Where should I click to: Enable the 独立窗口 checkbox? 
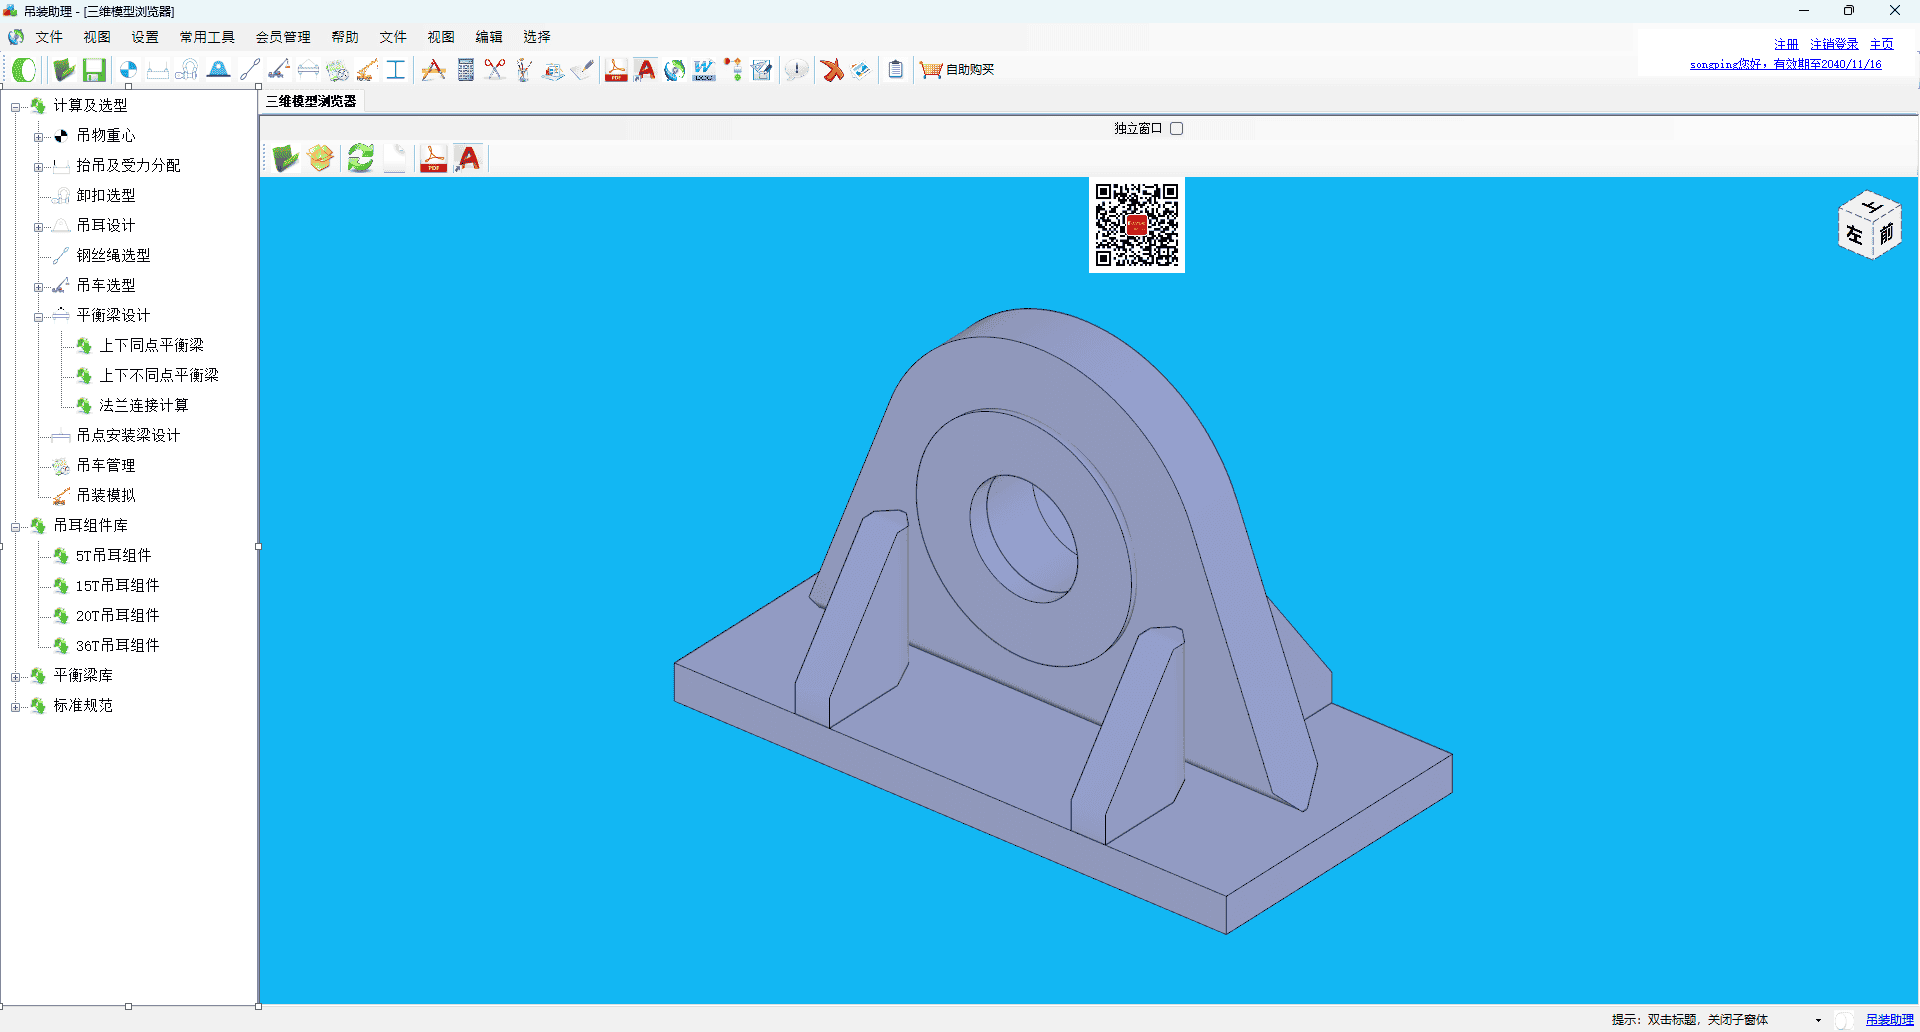1176,129
